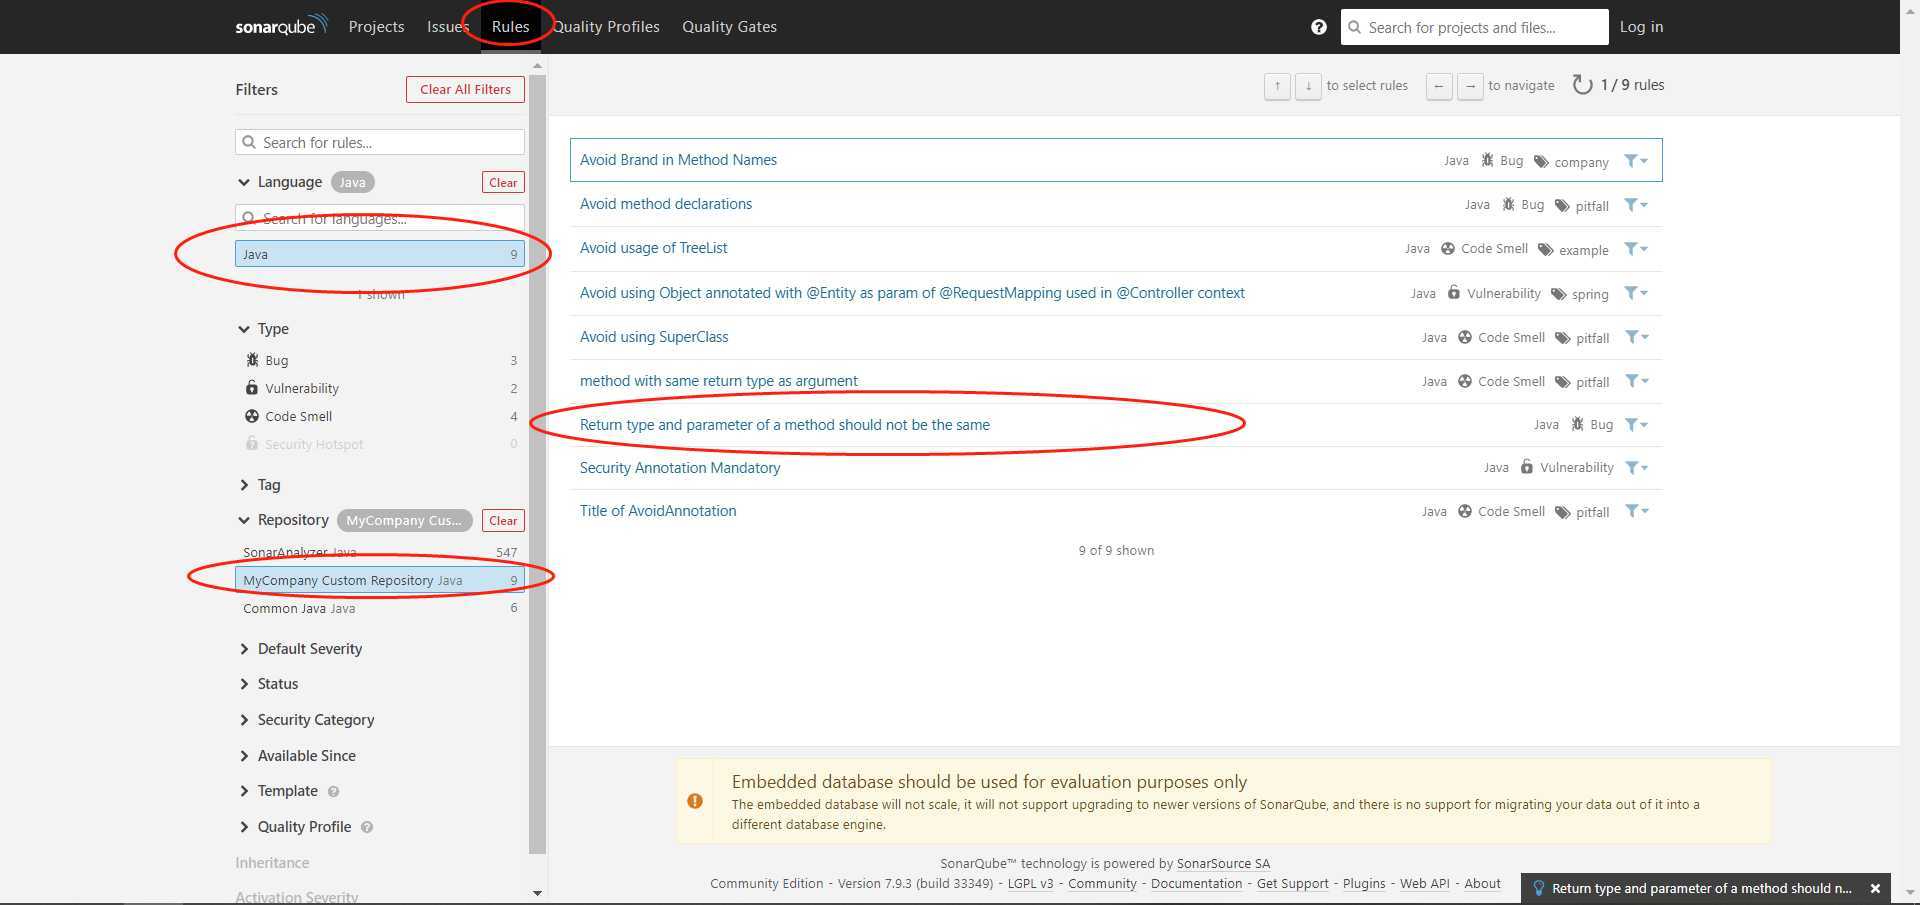Click the down arrow select-rules key

pyautogui.click(x=1308, y=86)
